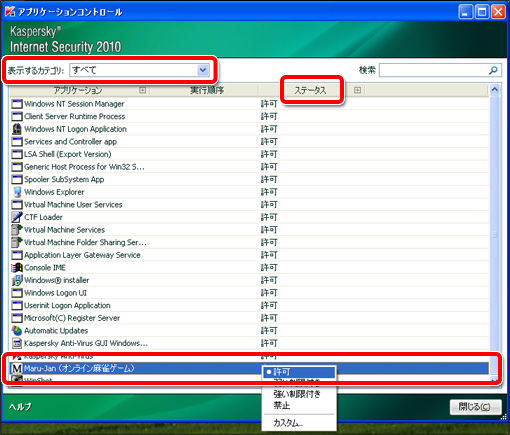Click the Kaspersky Anti-Virus GUI Windows icon
The height and width of the screenshot is (435, 510).
(17, 343)
